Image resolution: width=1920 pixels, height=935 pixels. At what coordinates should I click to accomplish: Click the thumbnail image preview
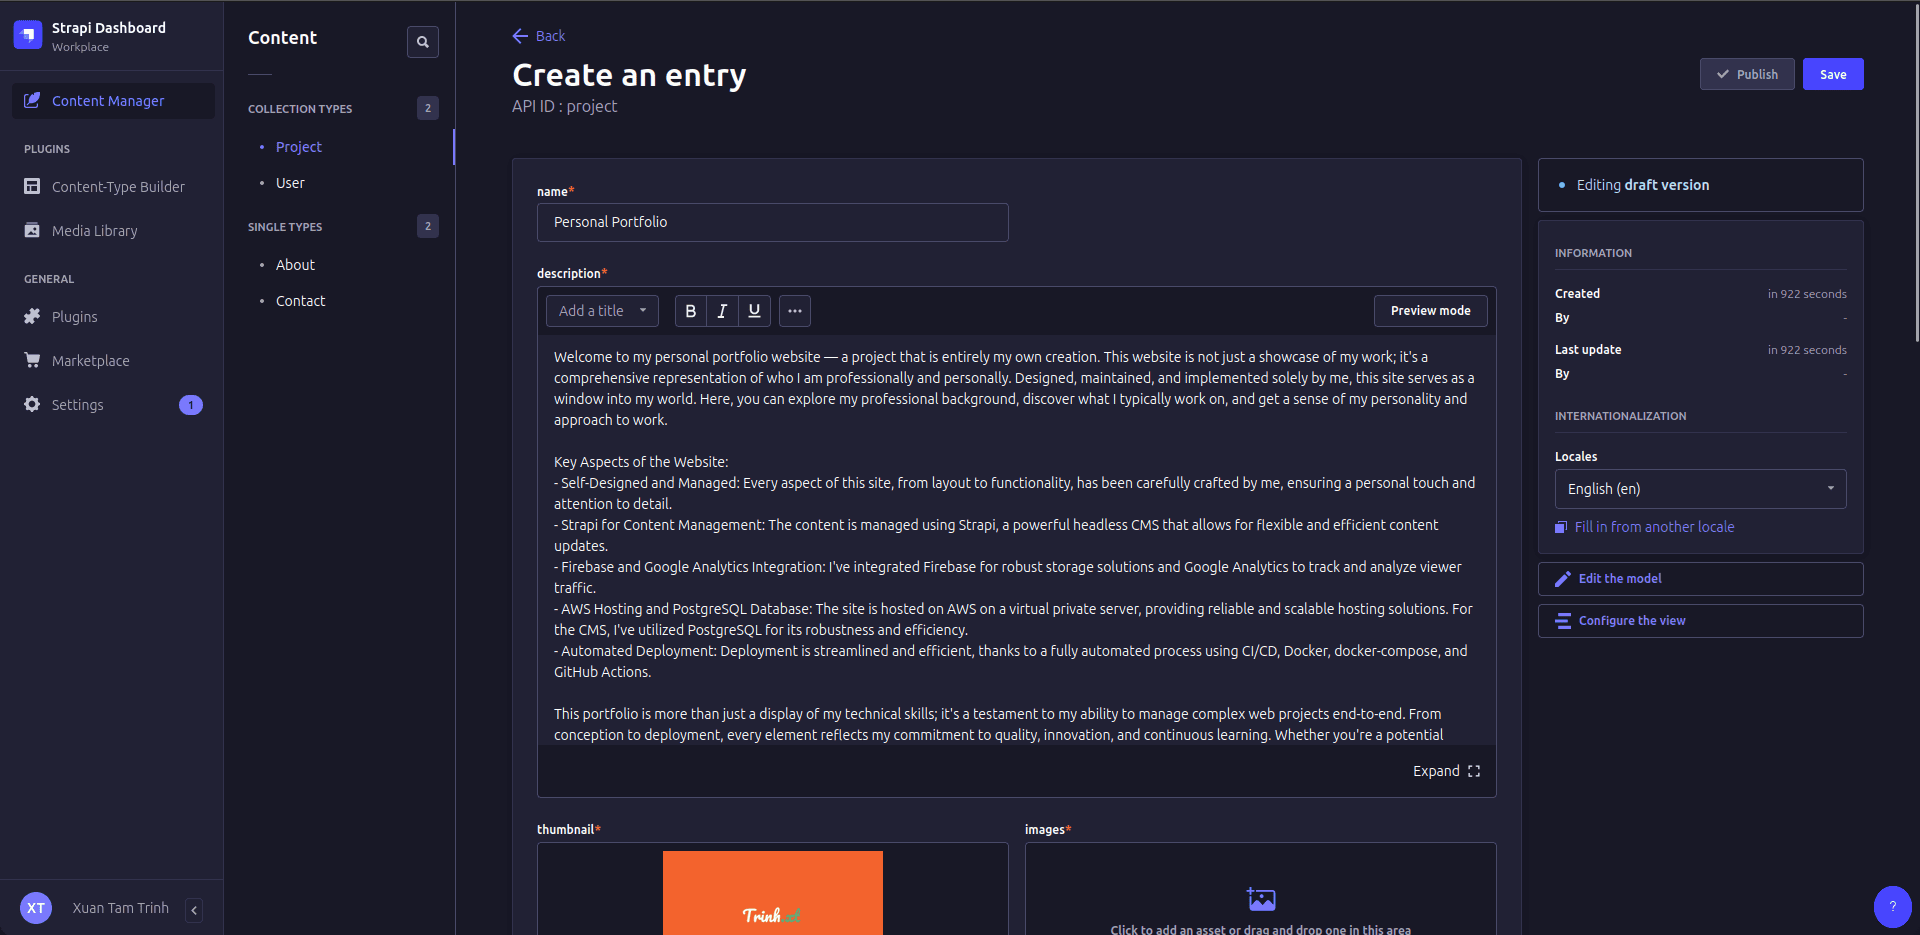773,893
